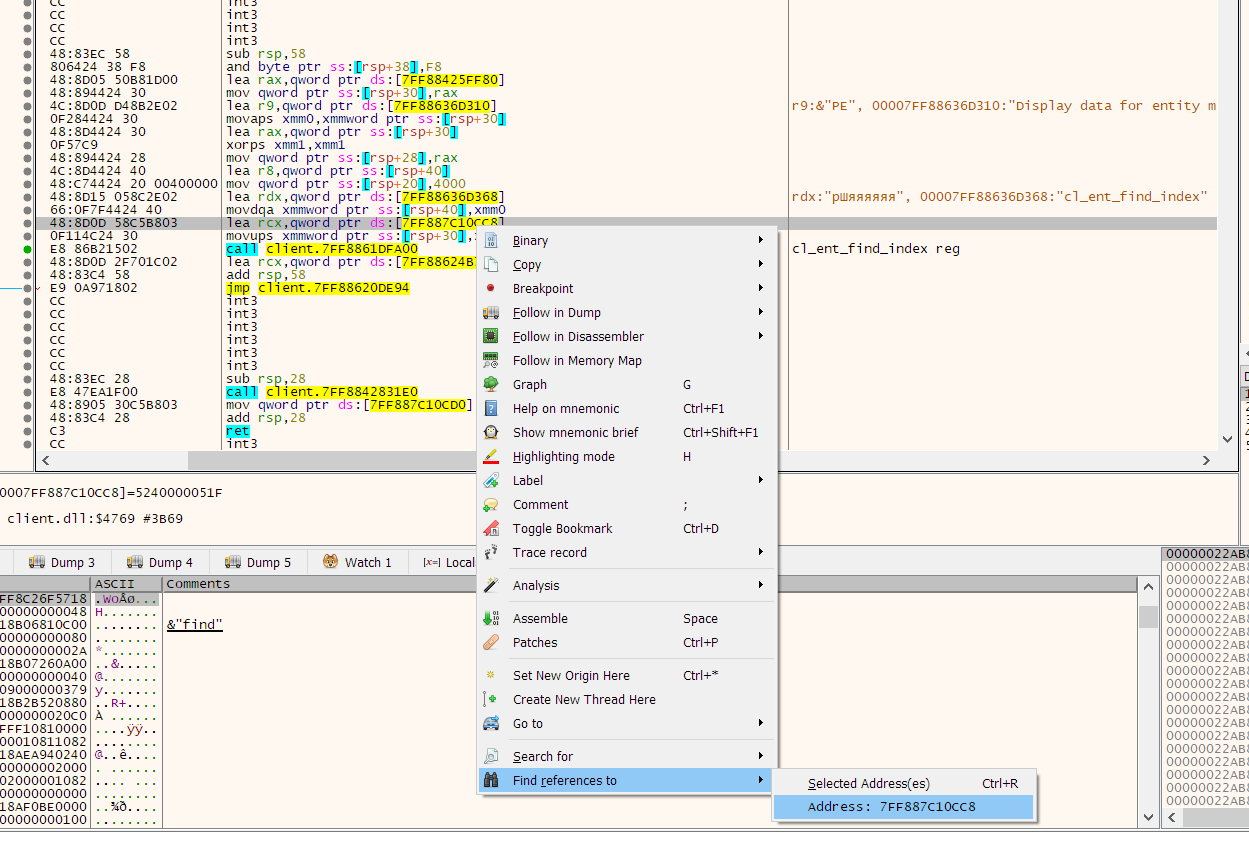
Task: Click the Graph tree icon
Action: 491,384
